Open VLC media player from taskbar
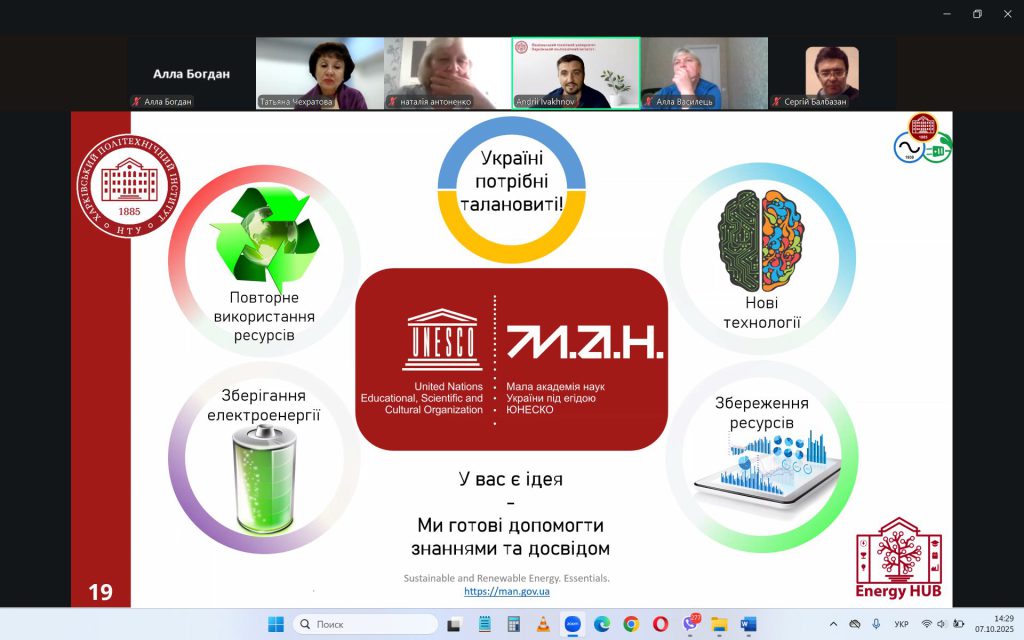 coord(543,624)
